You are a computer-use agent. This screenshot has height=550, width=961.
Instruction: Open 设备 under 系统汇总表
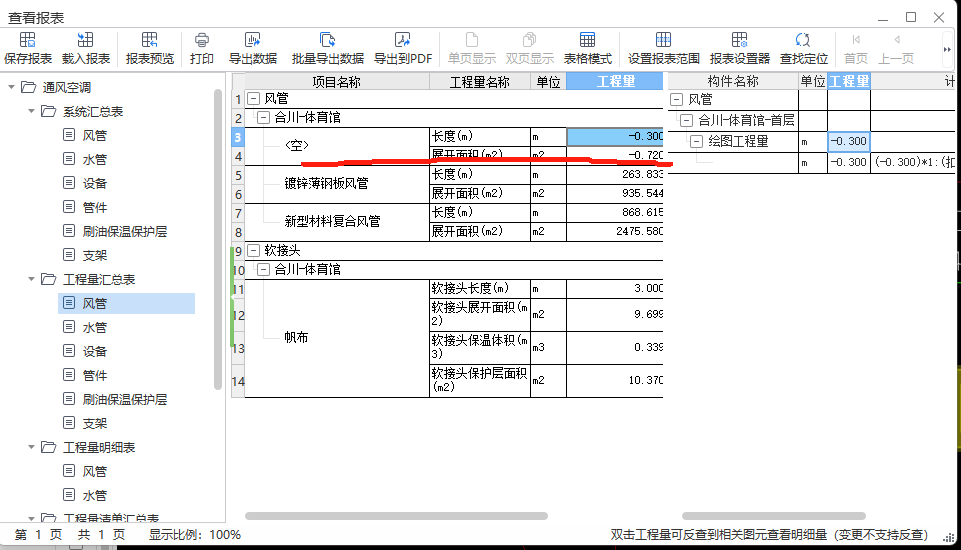click(x=94, y=183)
